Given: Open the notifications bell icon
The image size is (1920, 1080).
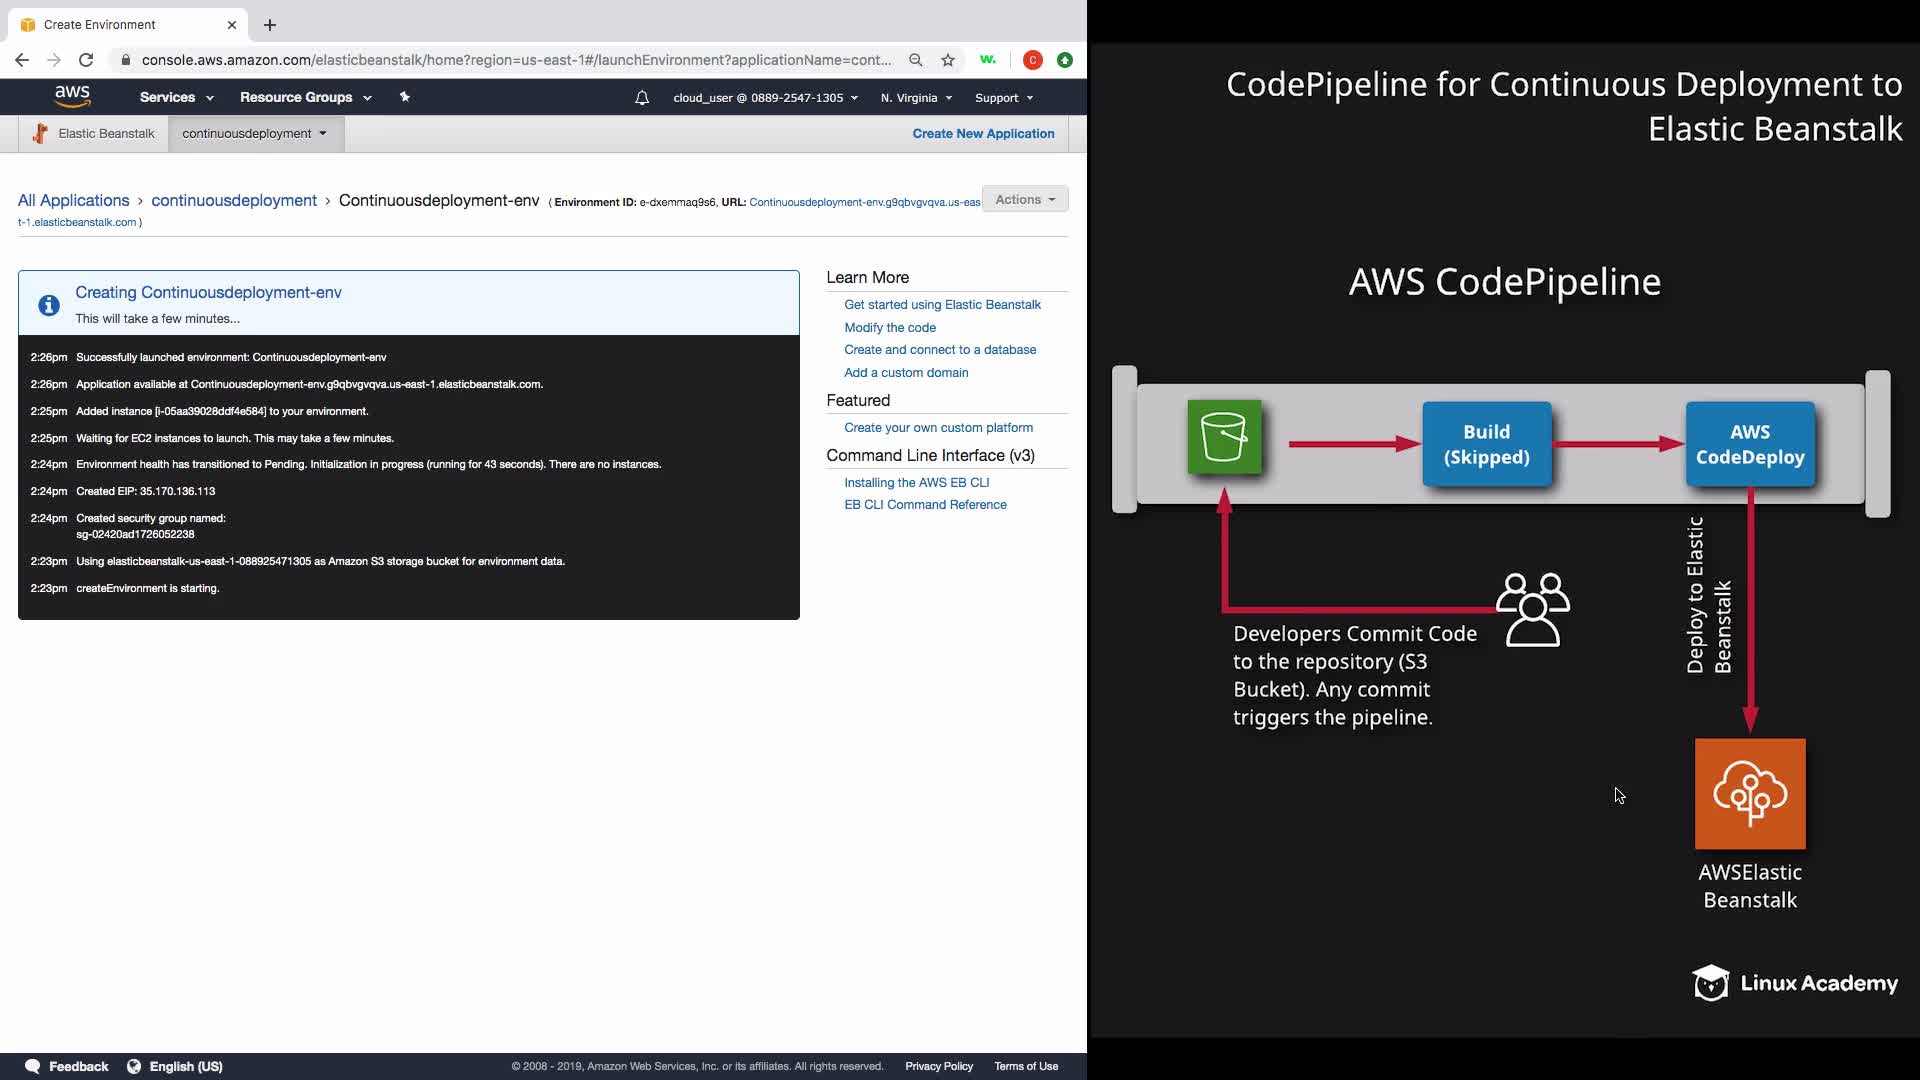Looking at the screenshot, I should [x=642, y=98].
